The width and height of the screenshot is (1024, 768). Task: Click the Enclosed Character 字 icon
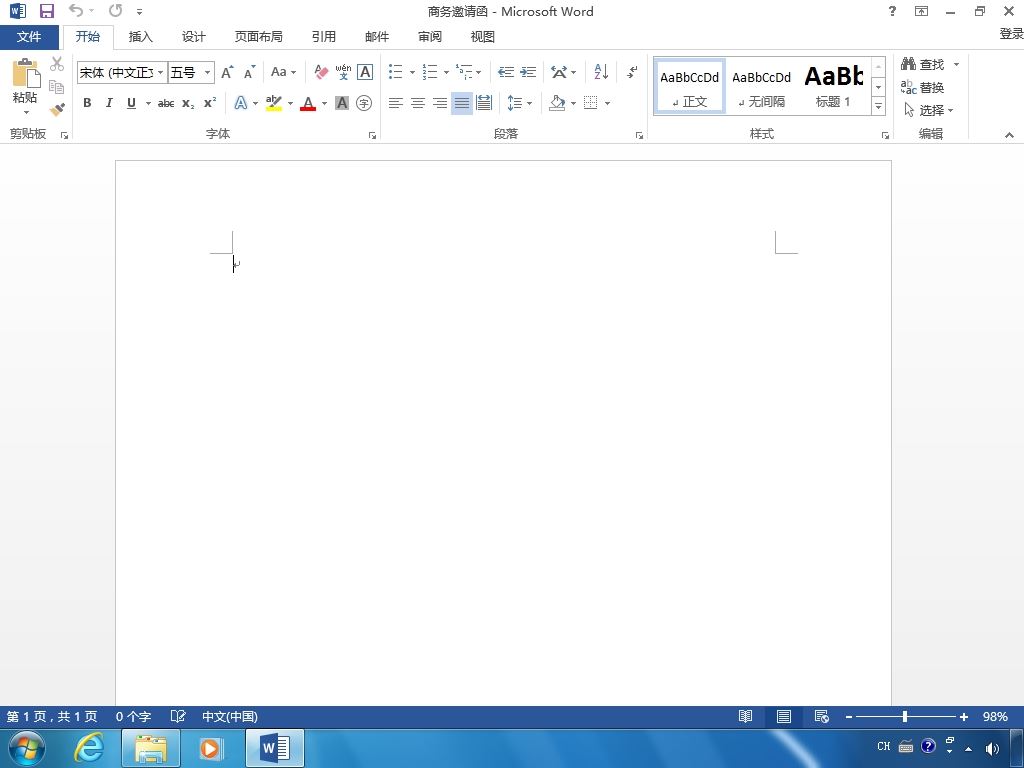point(364,103)
